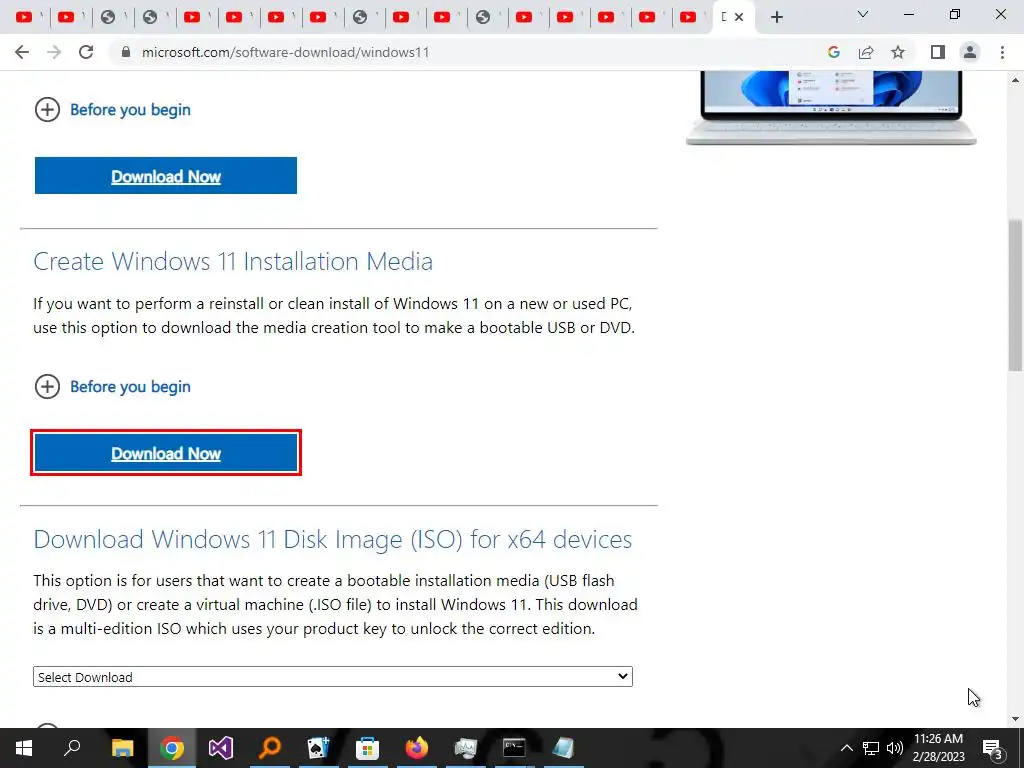Open the orange magnifier app in taskbar
Viewport: 1024px width, 768px height.
pyautogui.click(x=270, y=748)
